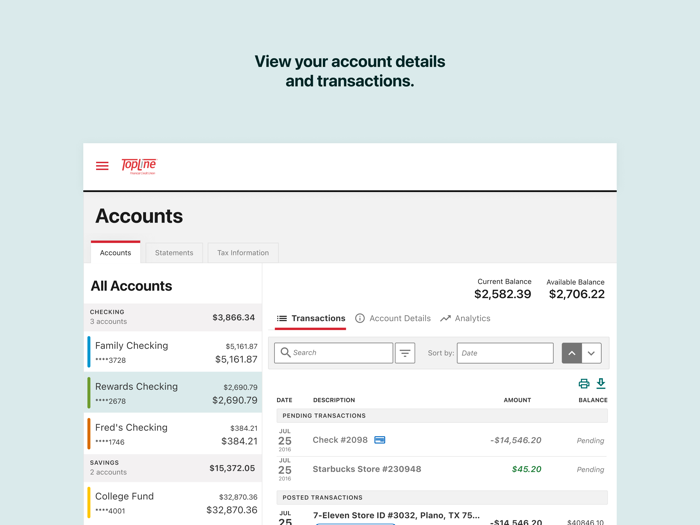This screenshot has height=525, width=700.
Task: Click the Date column header
Action: click(x=284, y=400)
